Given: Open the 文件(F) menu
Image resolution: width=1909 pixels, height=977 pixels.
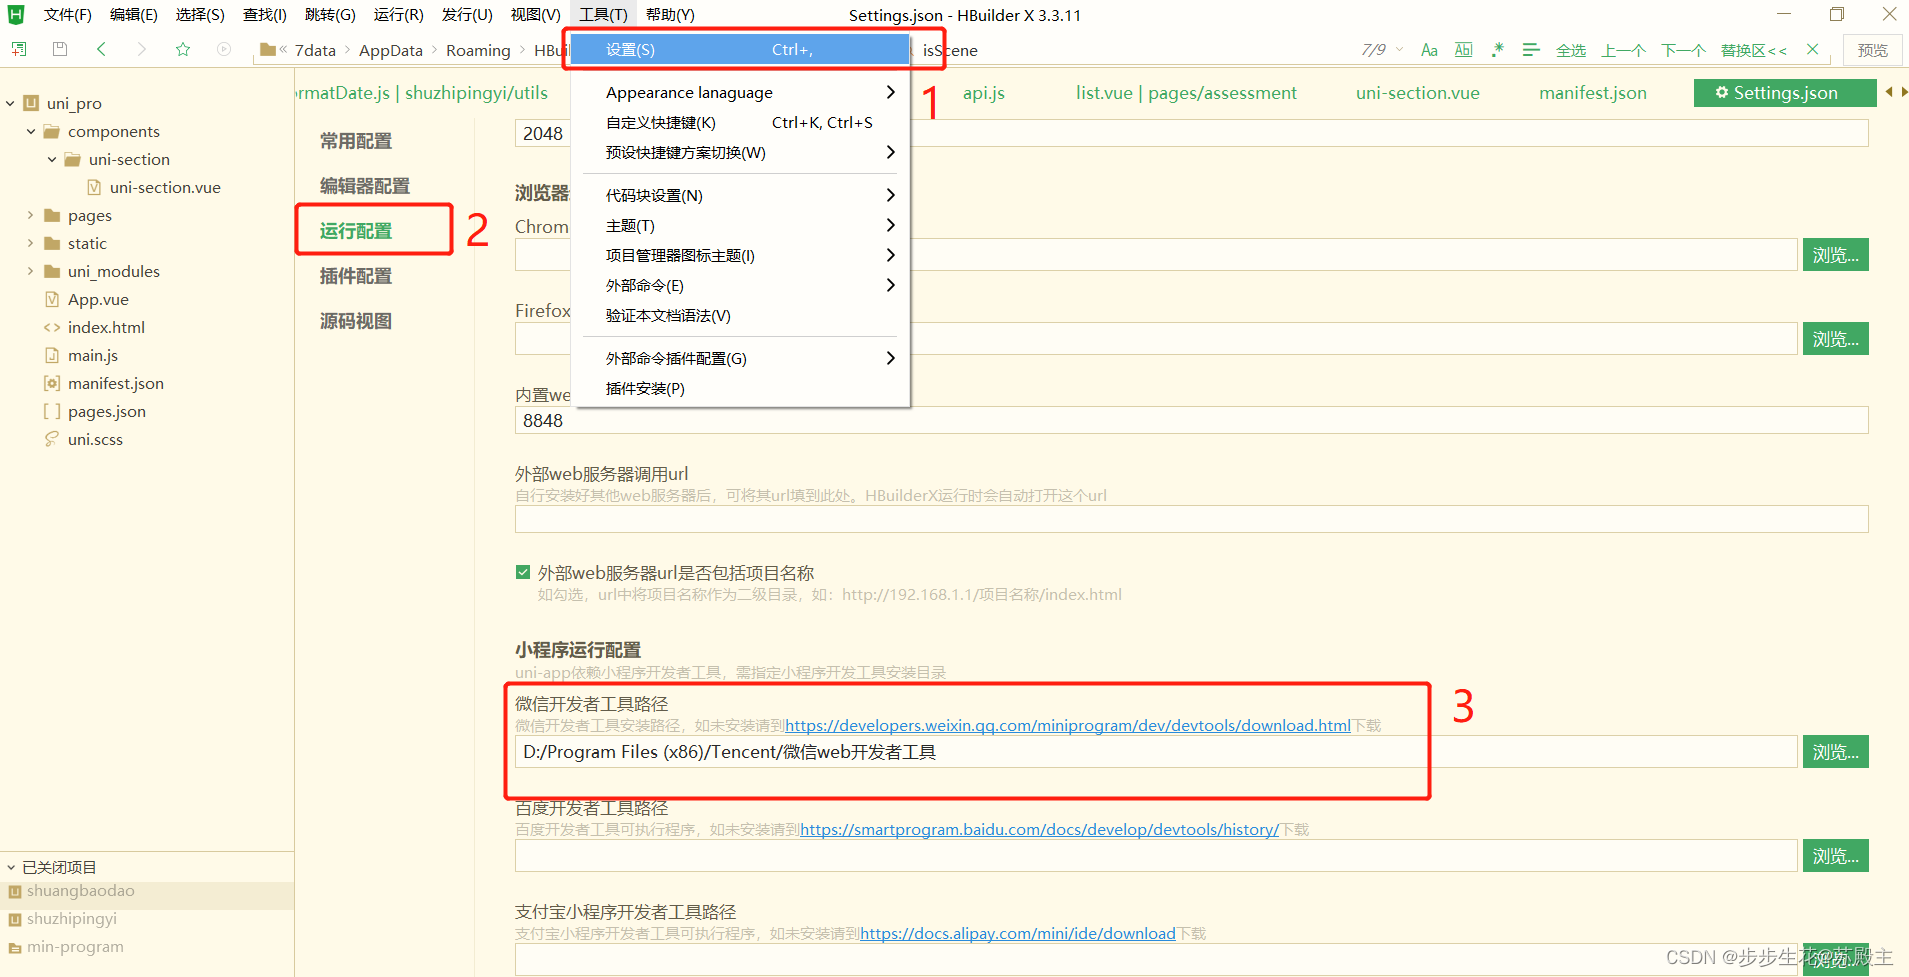Looking at the screenshot, I should [x=68, y=15].
